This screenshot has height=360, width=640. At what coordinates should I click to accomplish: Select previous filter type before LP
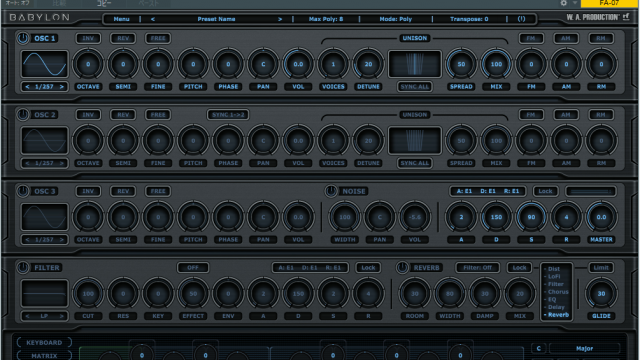(x=27, y=316)
